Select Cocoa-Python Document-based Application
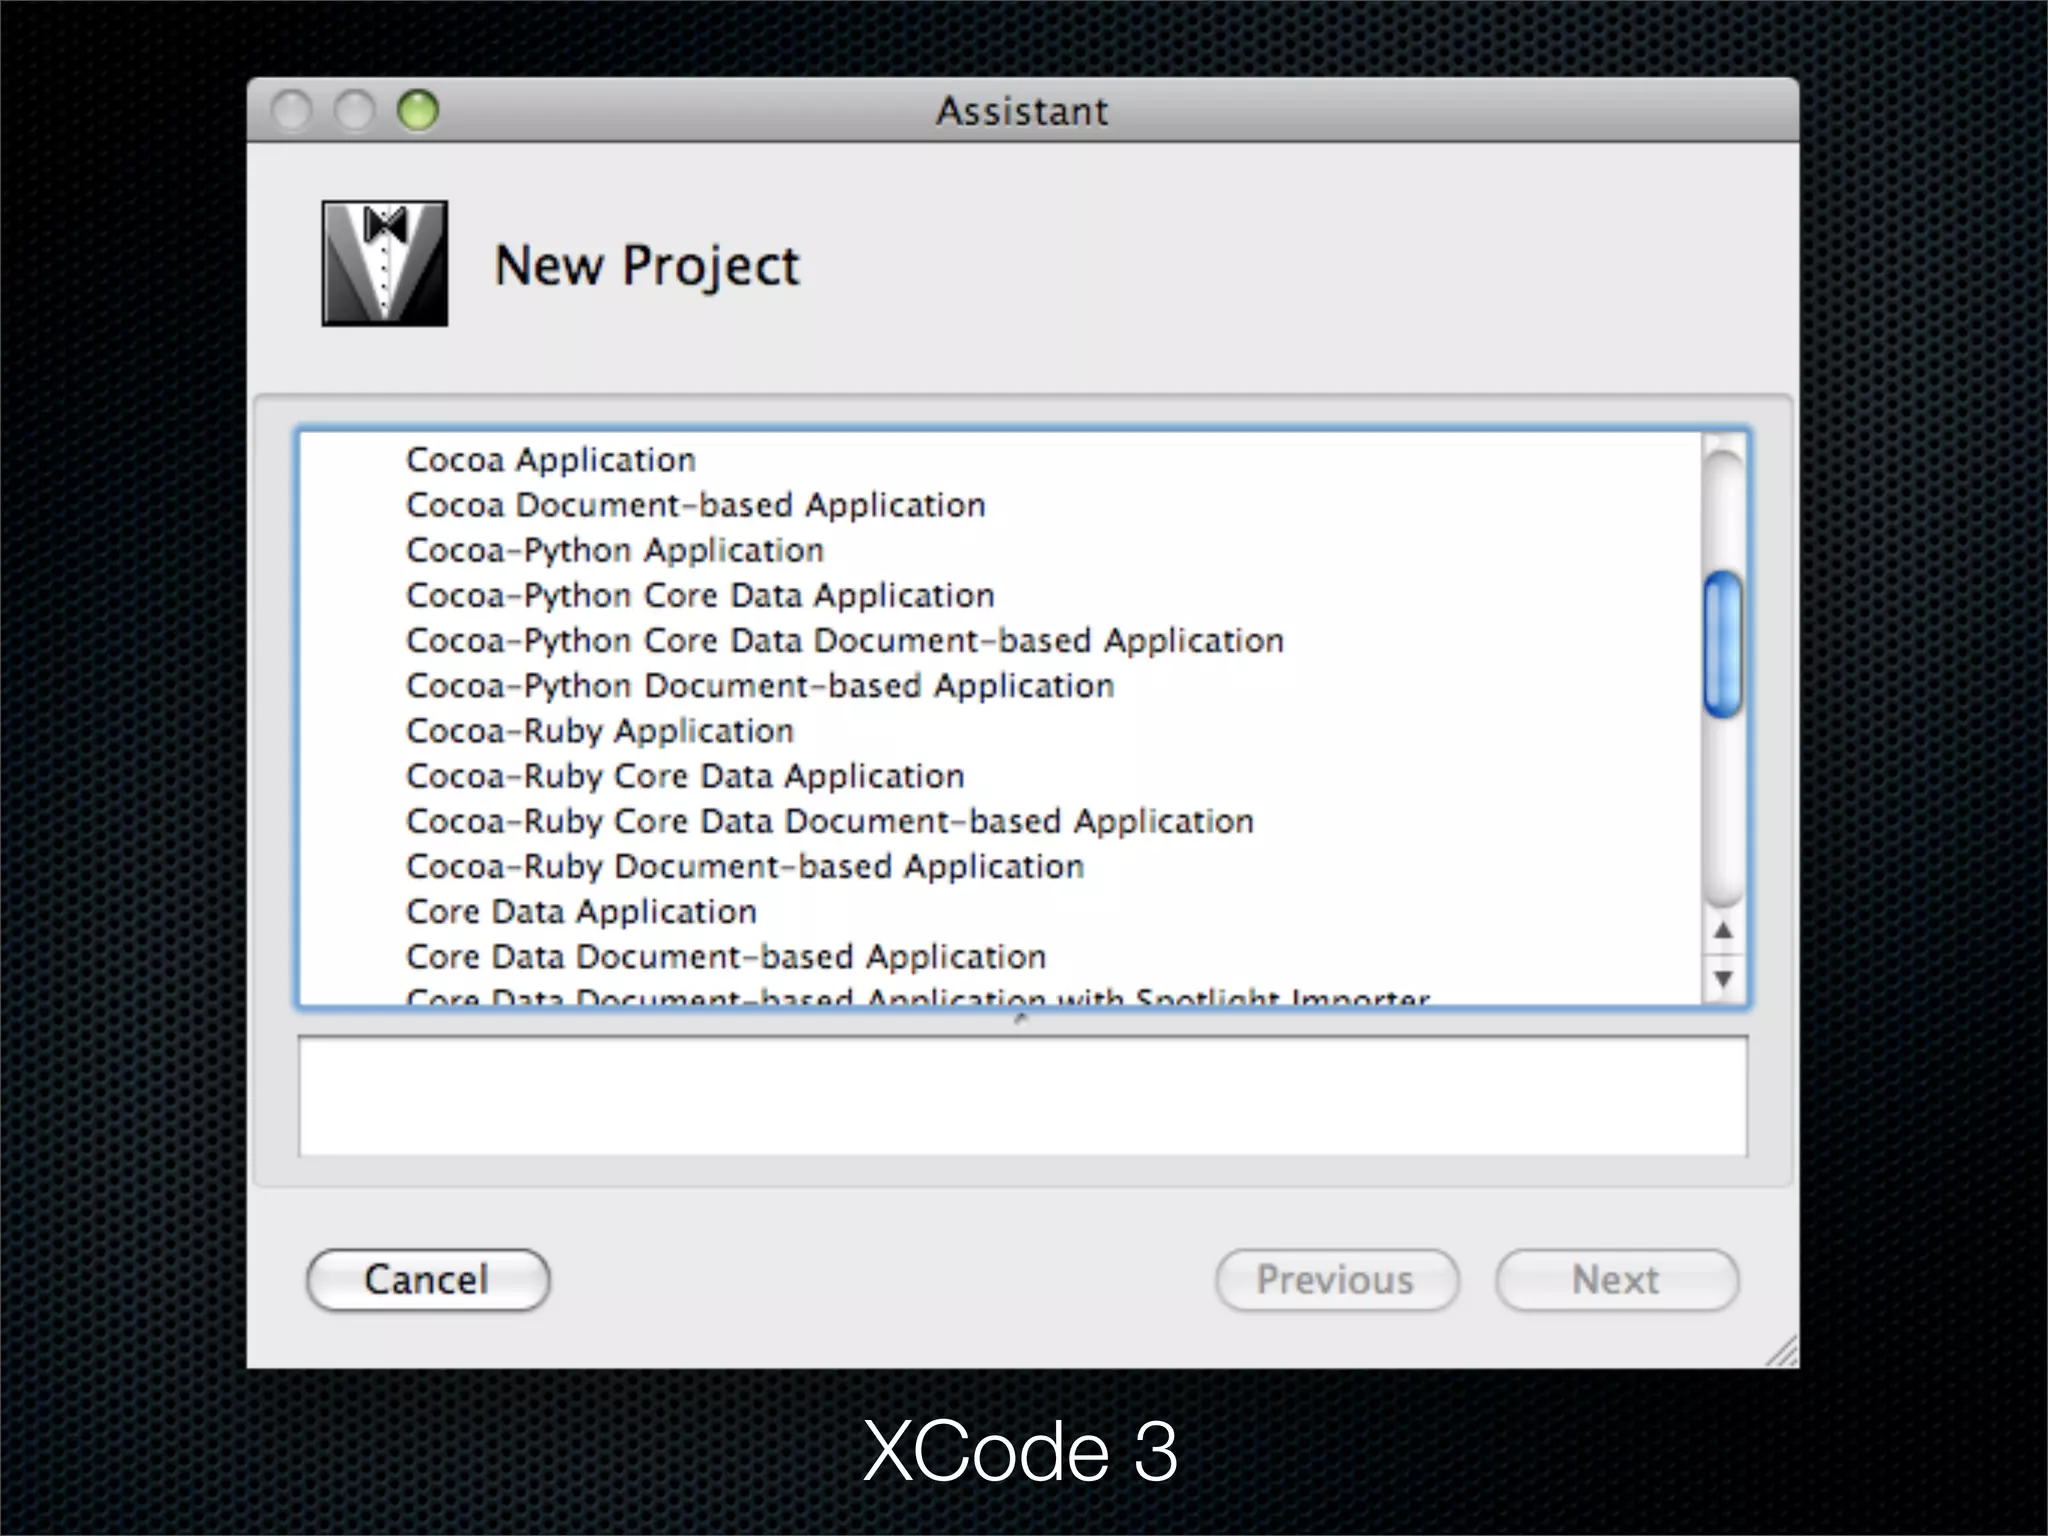 click(760, 686)
